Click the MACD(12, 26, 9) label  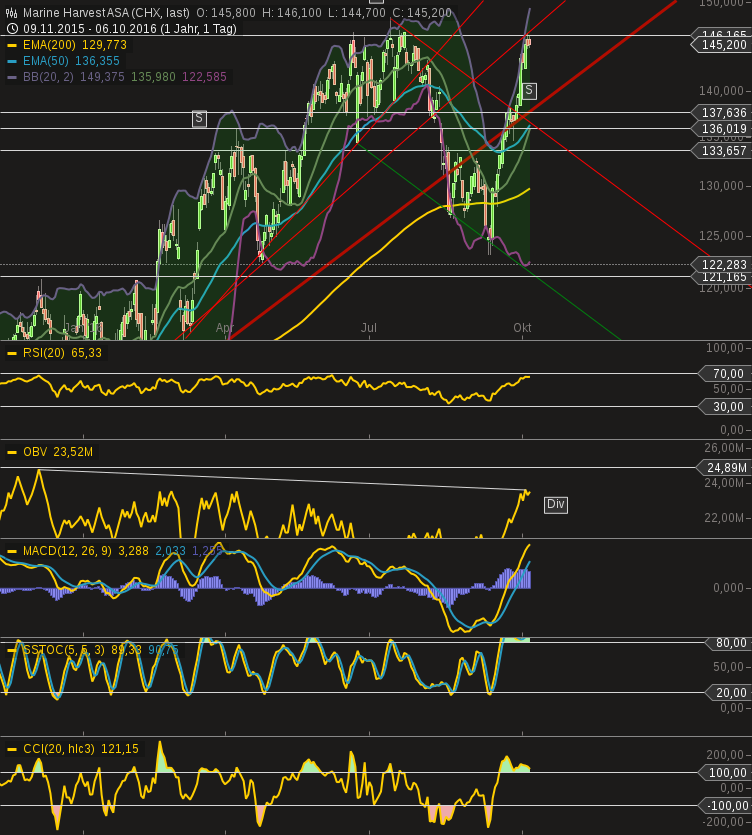pos(67,551)
